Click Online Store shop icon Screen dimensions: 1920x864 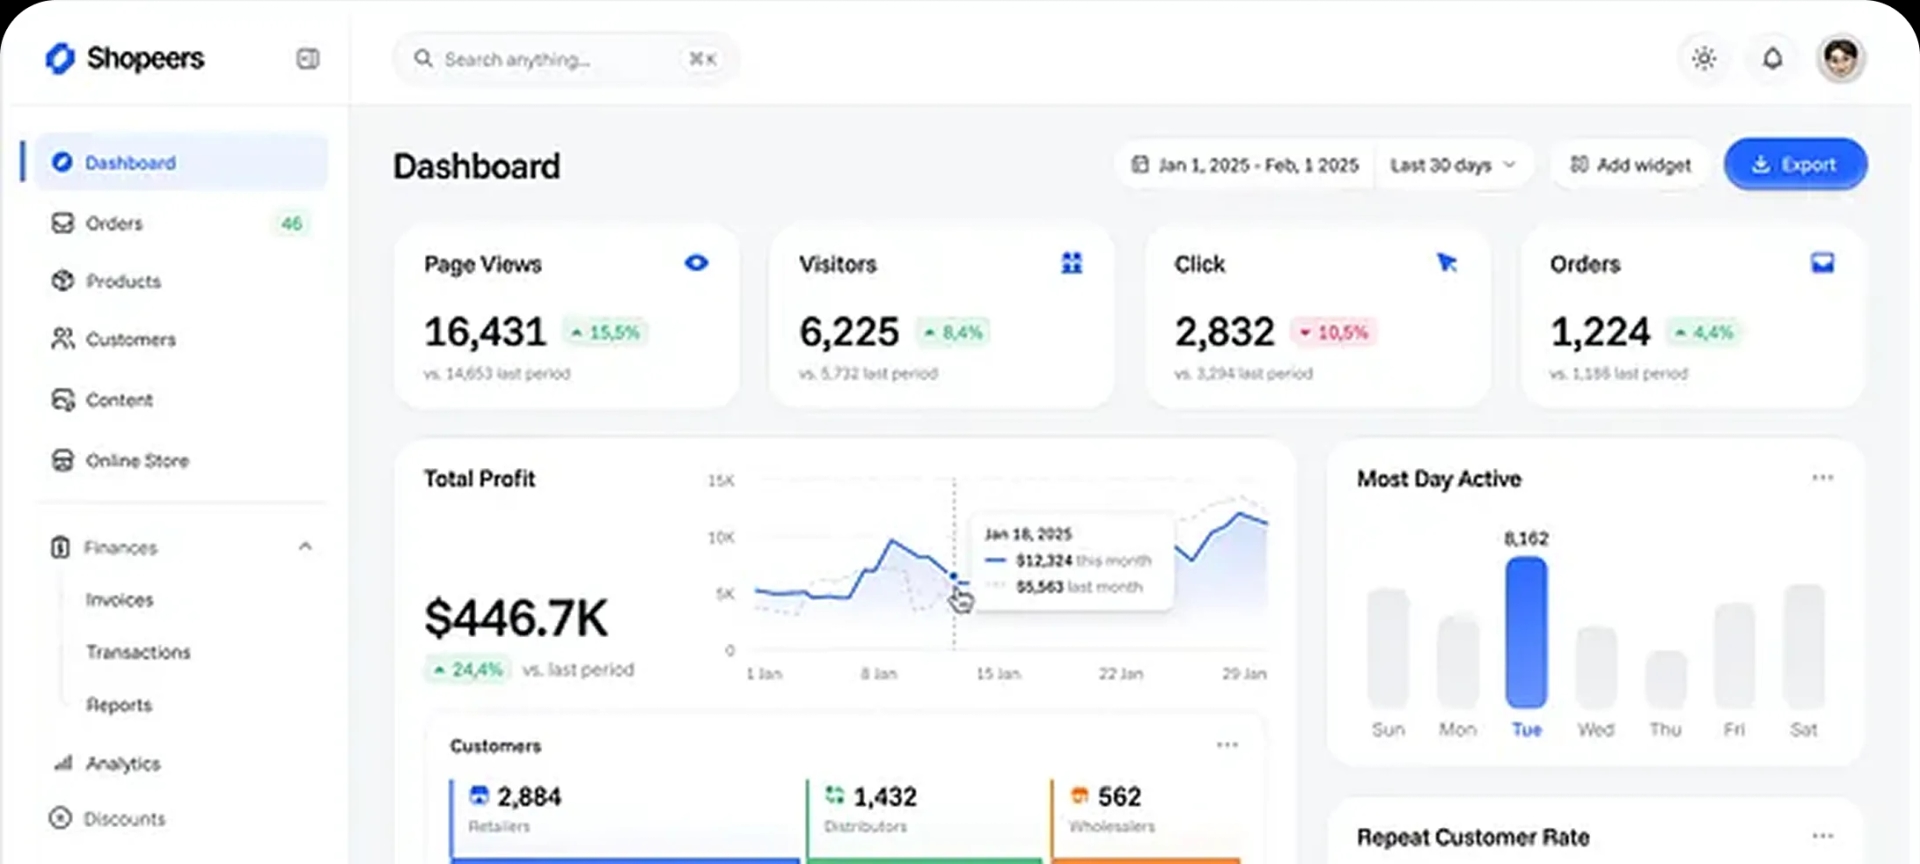click(63, 460)
